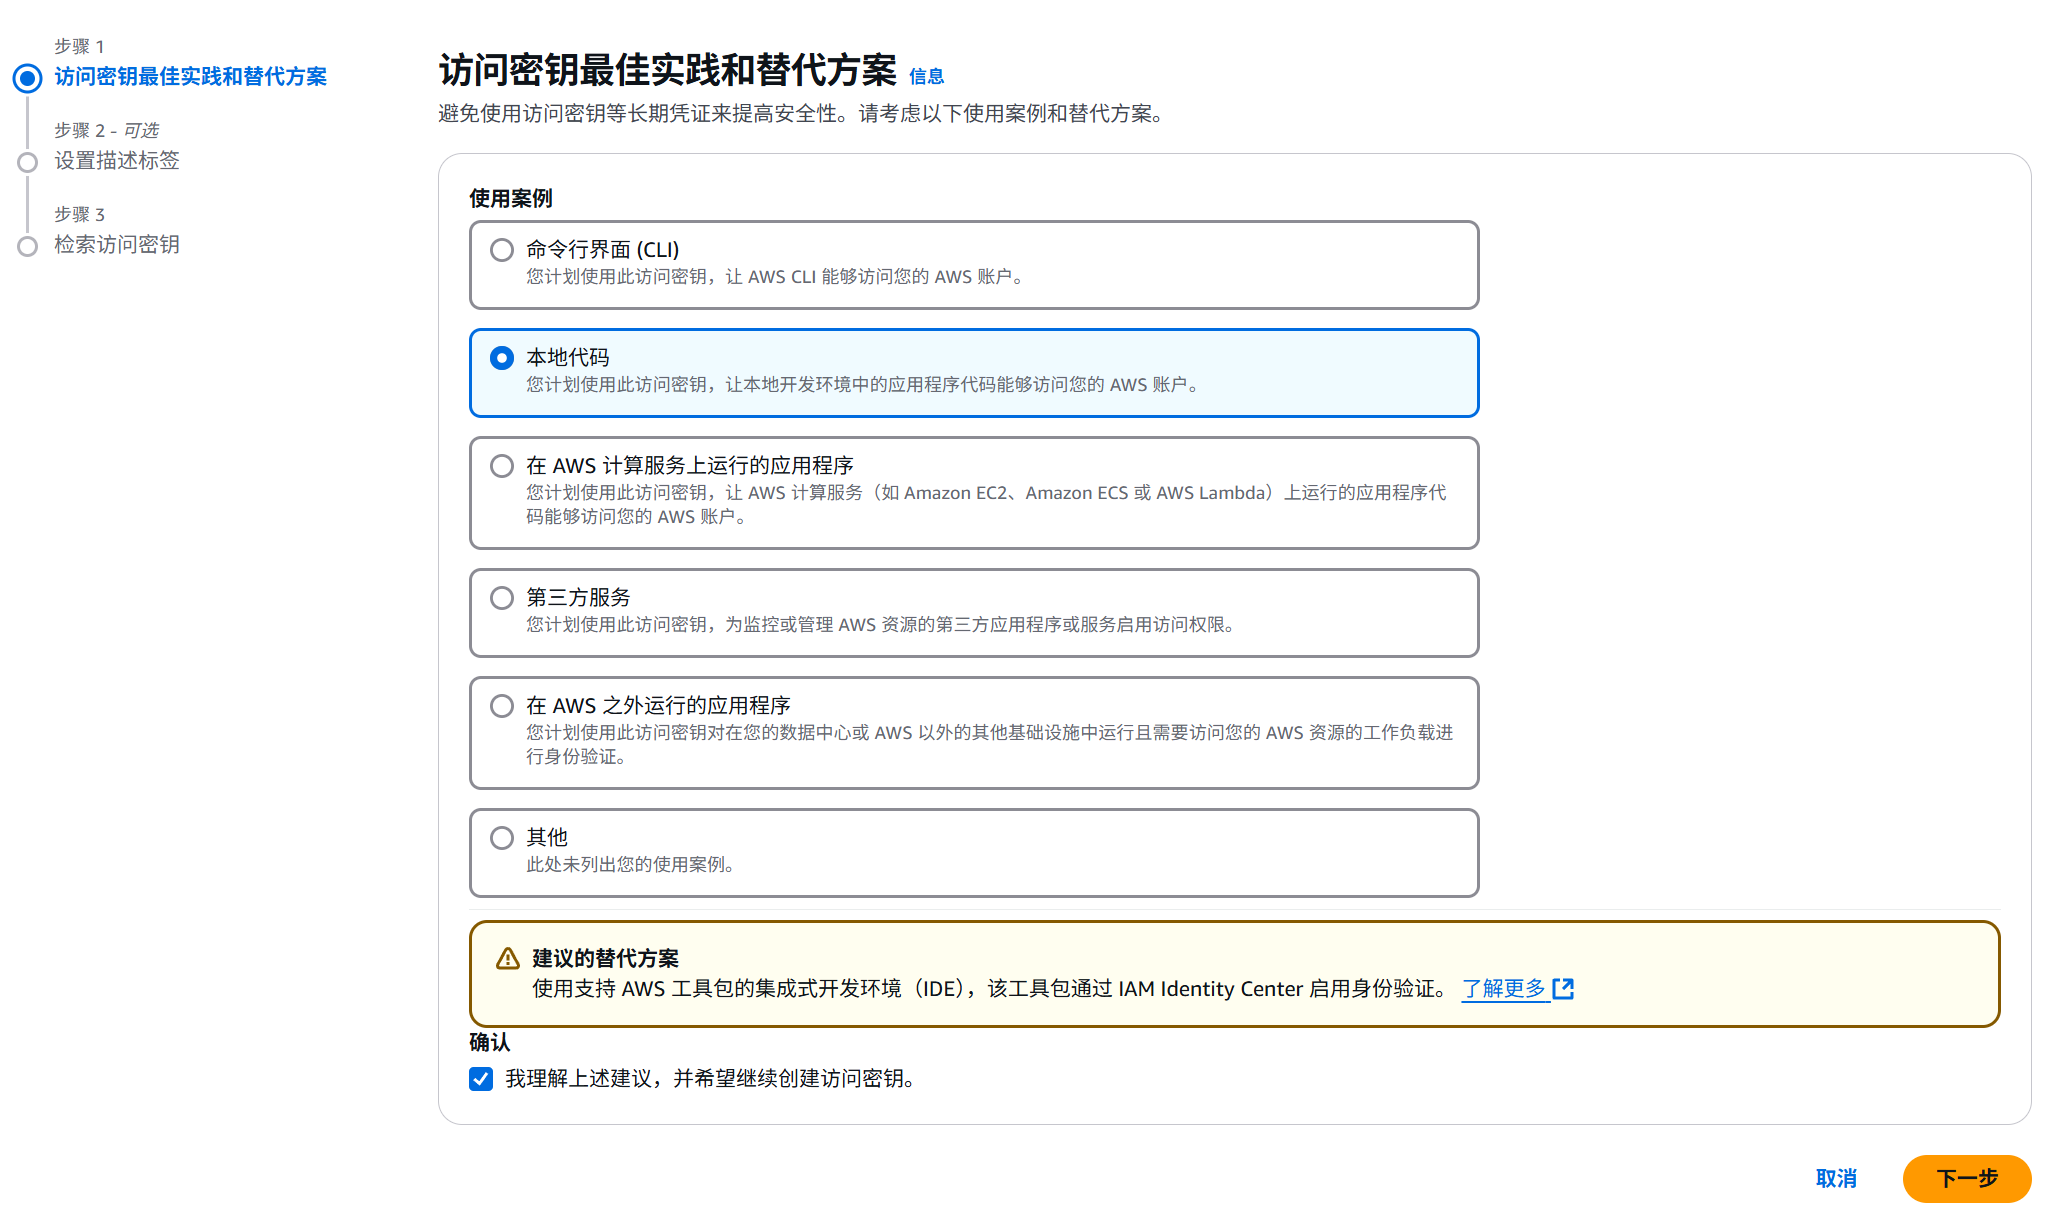Click the page title 访问密钥最佳实践和替代方案

tap(668, 71)
